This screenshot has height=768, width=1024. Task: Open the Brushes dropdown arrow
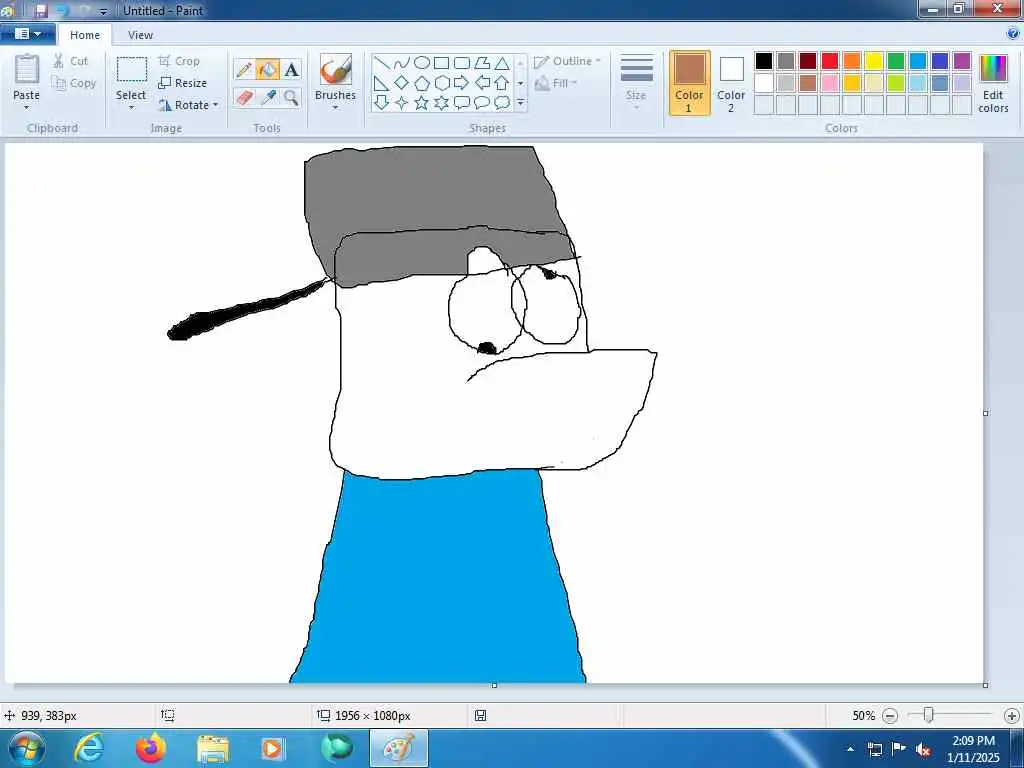point(336,108)
